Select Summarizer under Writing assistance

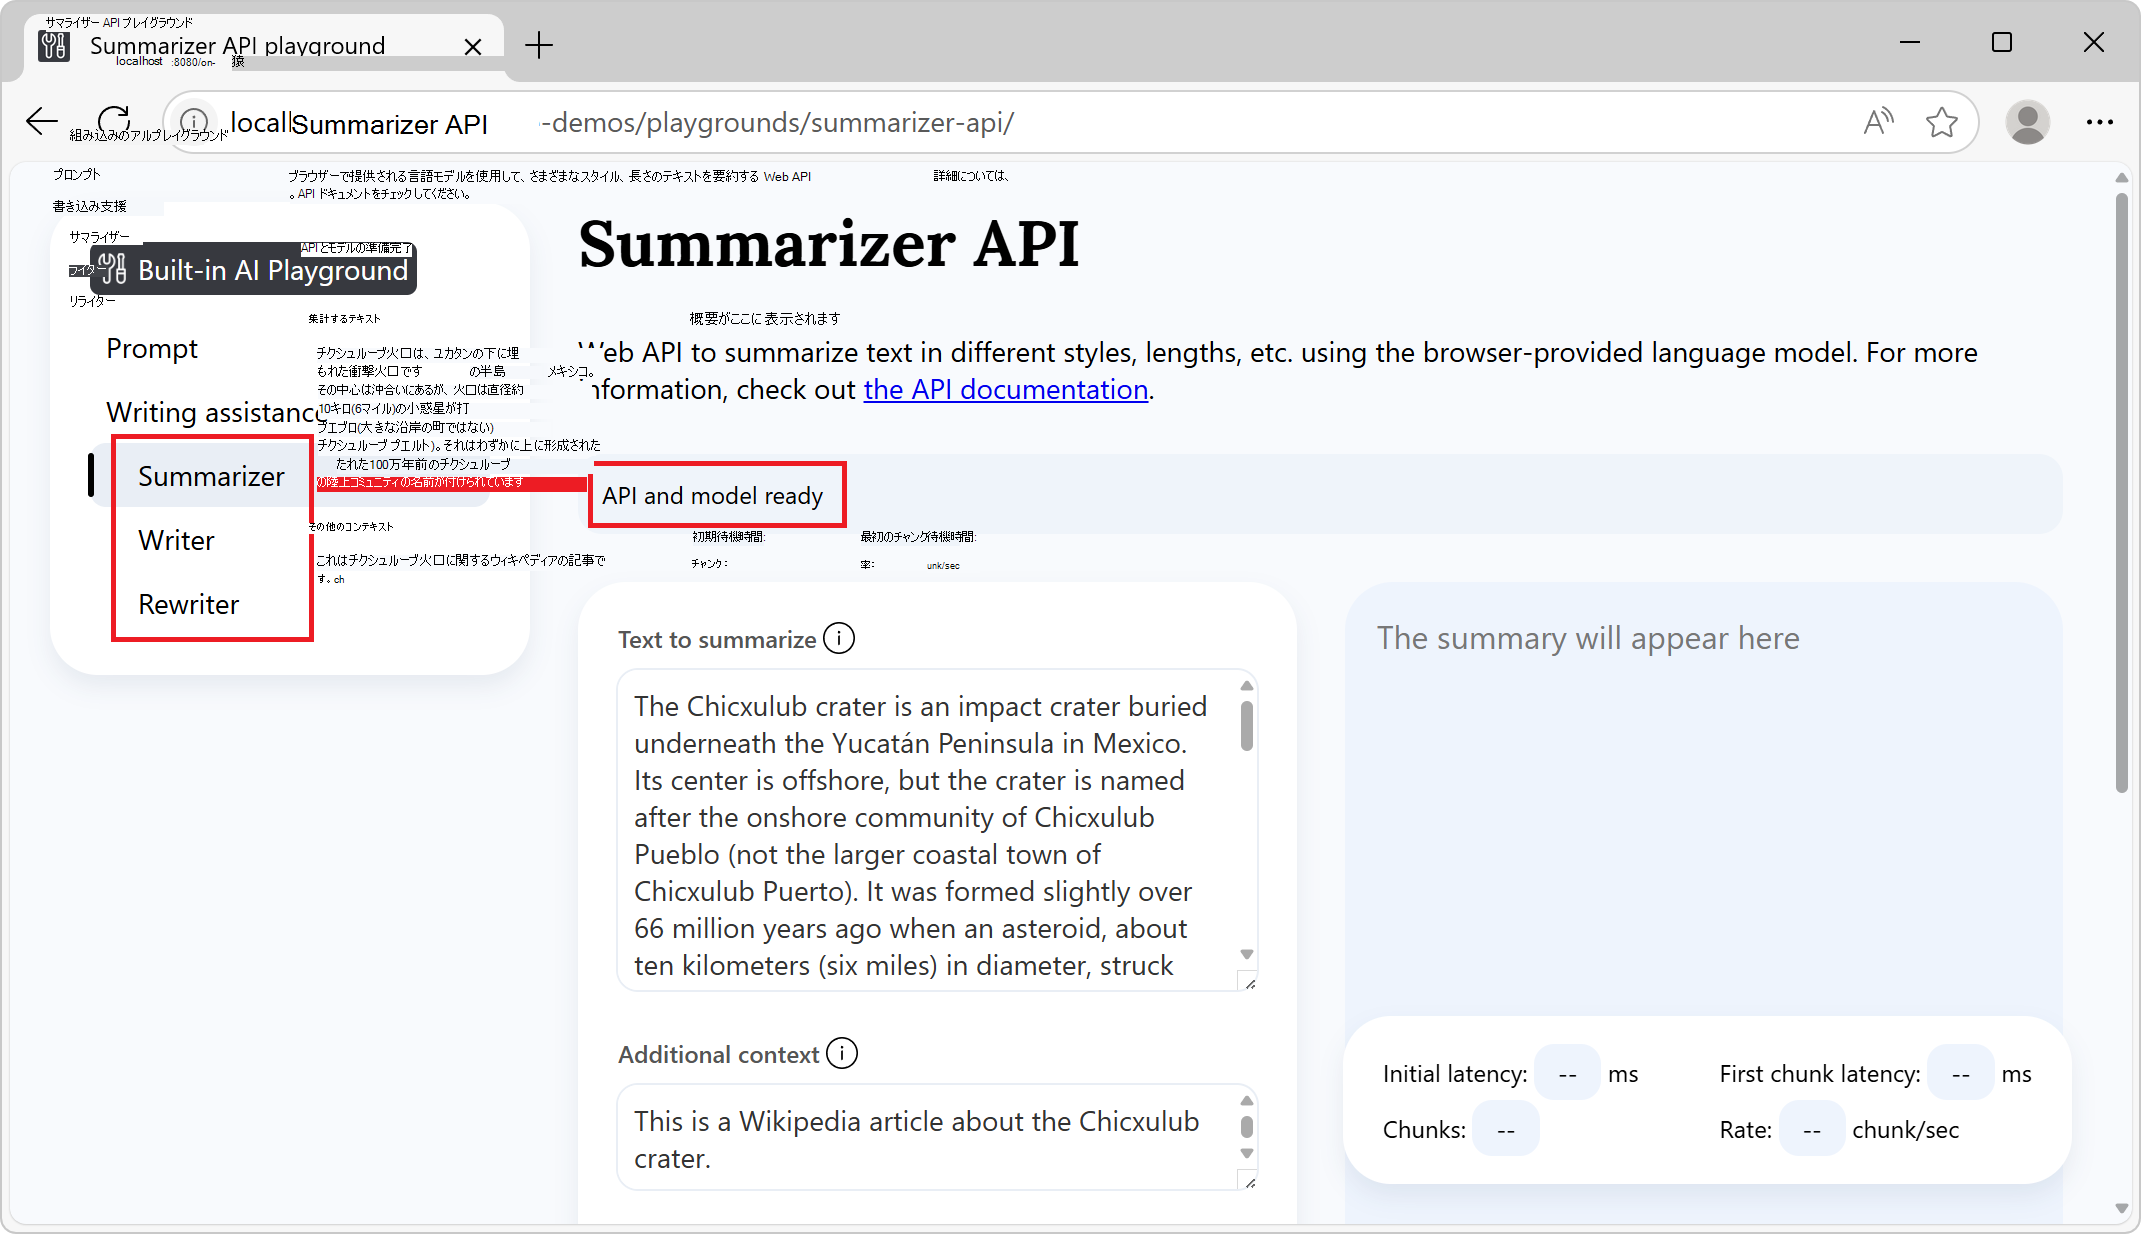[x=211, y=476]
